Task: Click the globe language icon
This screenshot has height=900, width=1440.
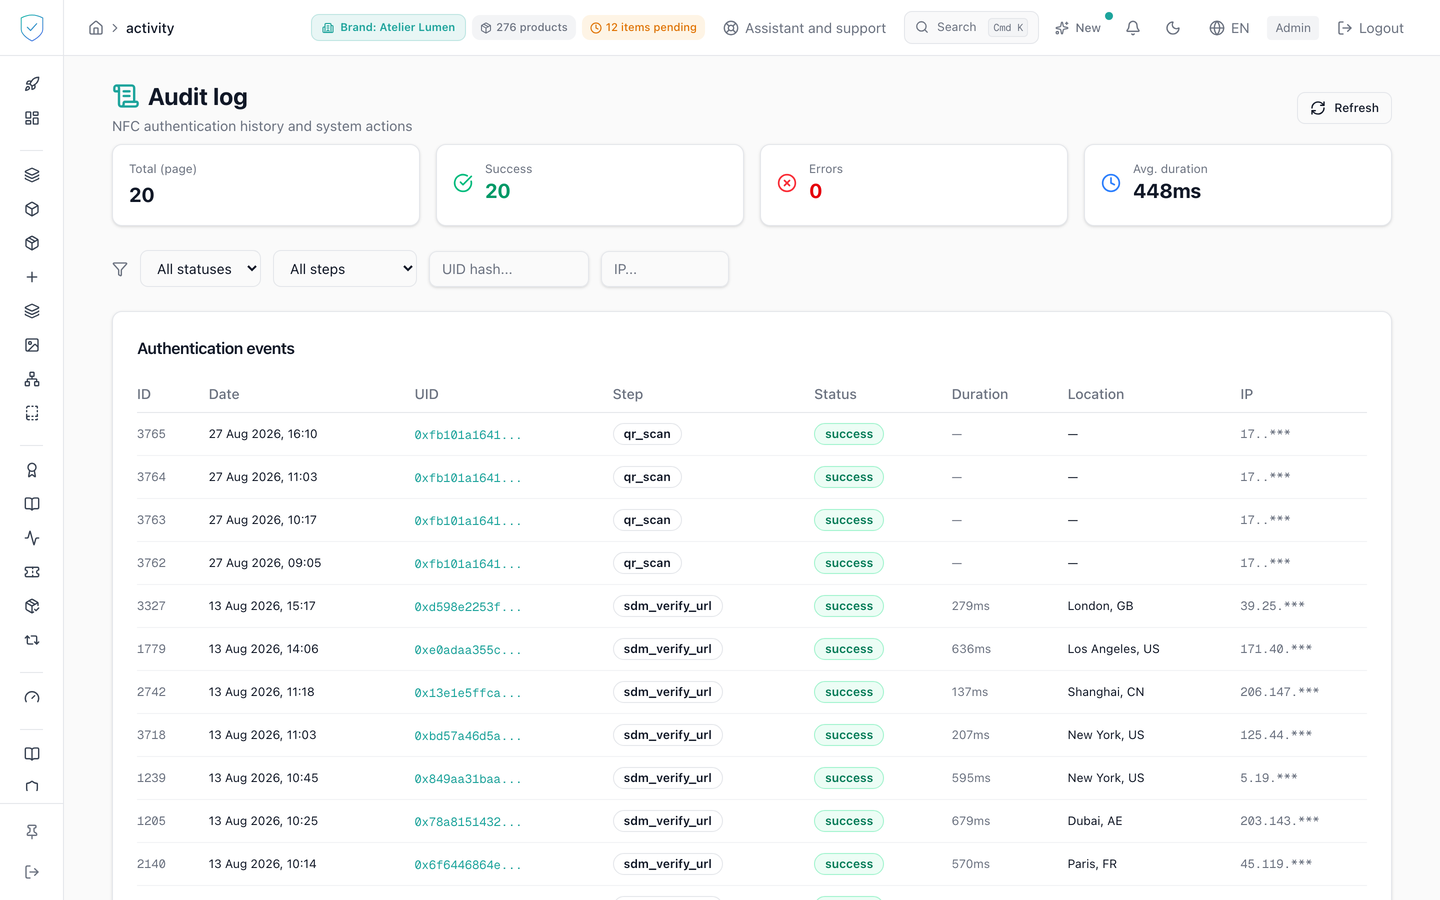Action: [1217, 28]
